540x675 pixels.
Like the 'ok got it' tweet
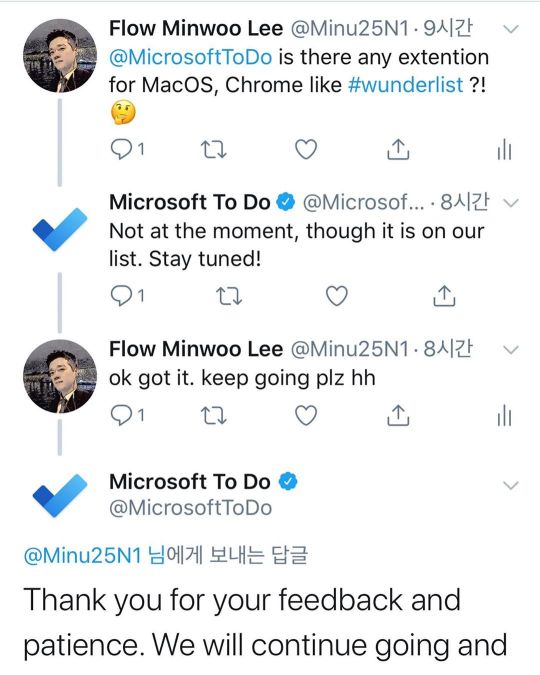coord(306,415)
